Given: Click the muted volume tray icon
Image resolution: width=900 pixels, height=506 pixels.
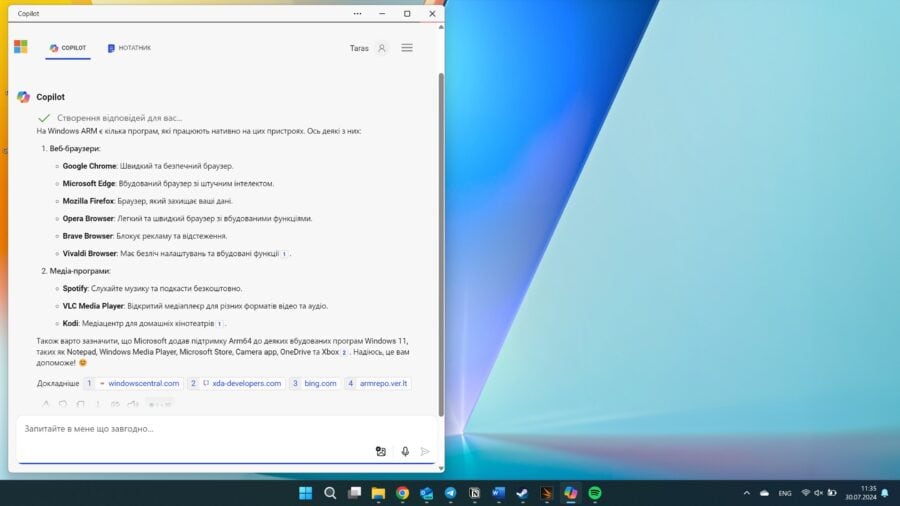Looking at the screenshot, I should 818,493.
